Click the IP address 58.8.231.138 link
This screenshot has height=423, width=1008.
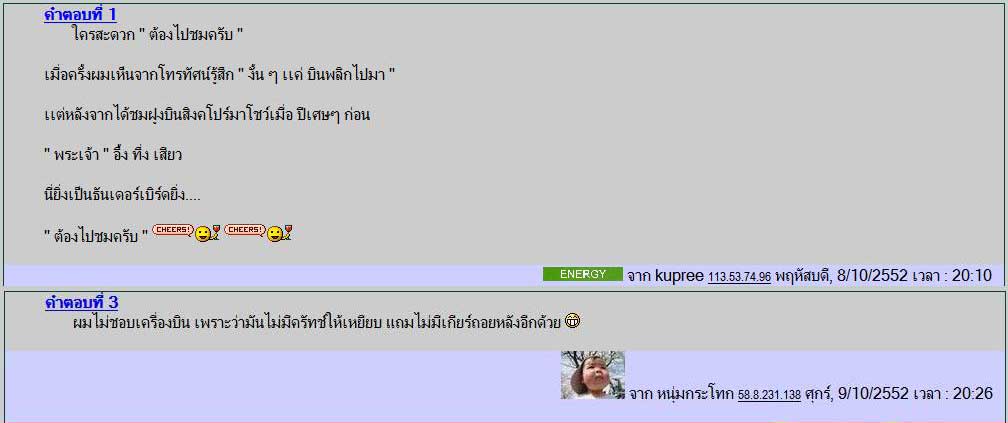pyautogui.click(x=770, y=395)
